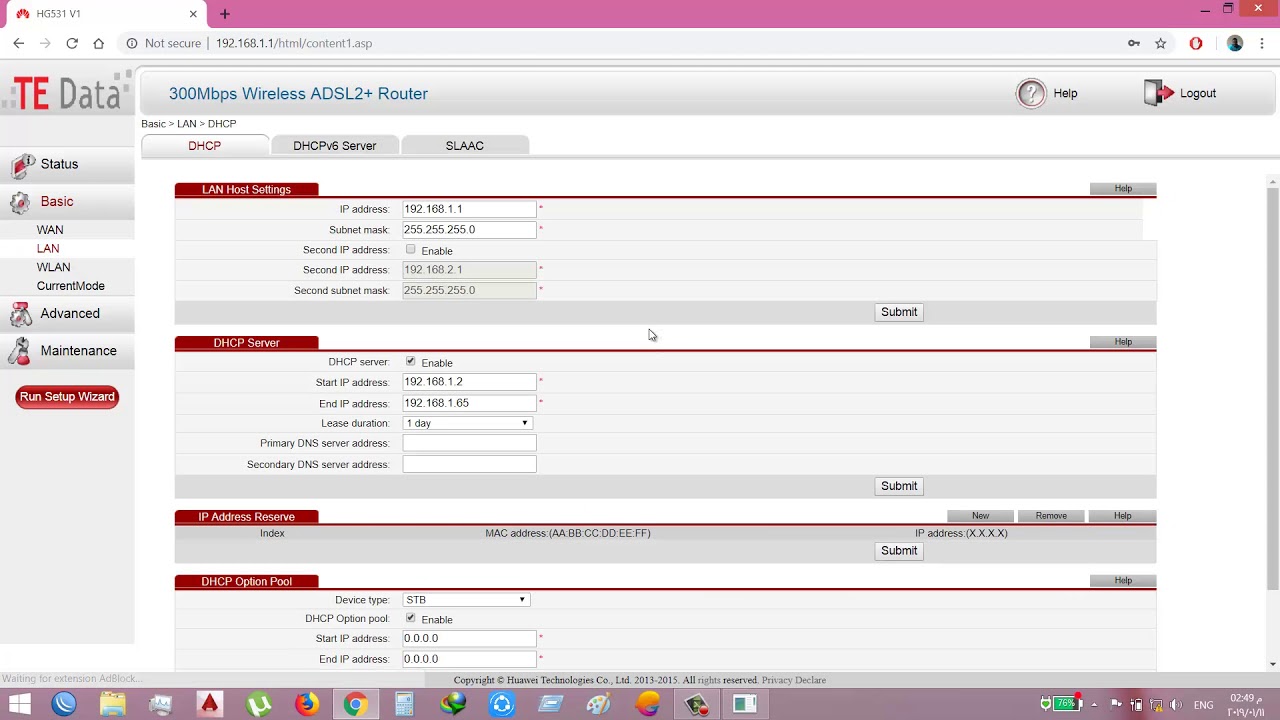Click the Option Pool Start IP field
The image size is (1280, 720).
pyautogui.click(x=470, y=638)
